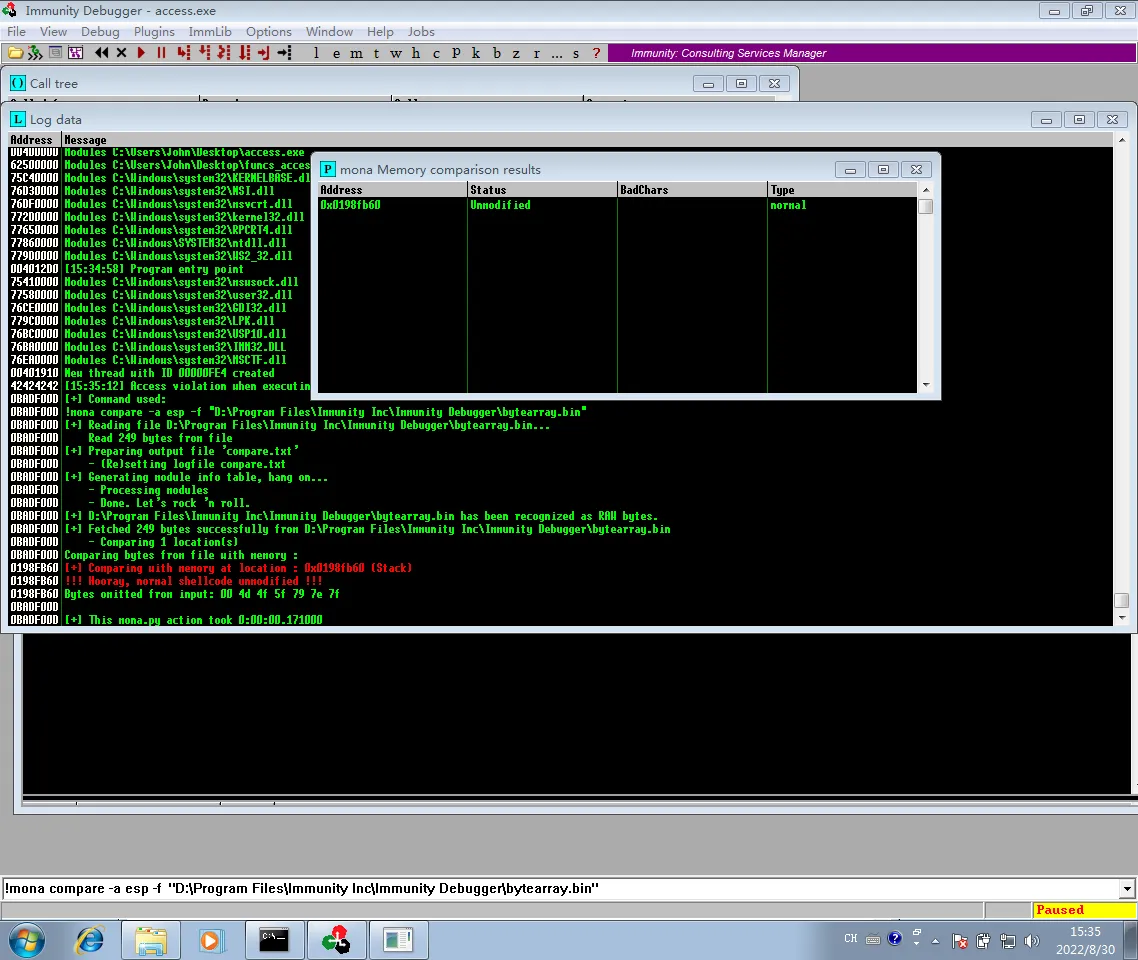Click the Trace into toolbar icon
The width and height of the screenshot is (1138, 960).
click(x=224, y=53)
